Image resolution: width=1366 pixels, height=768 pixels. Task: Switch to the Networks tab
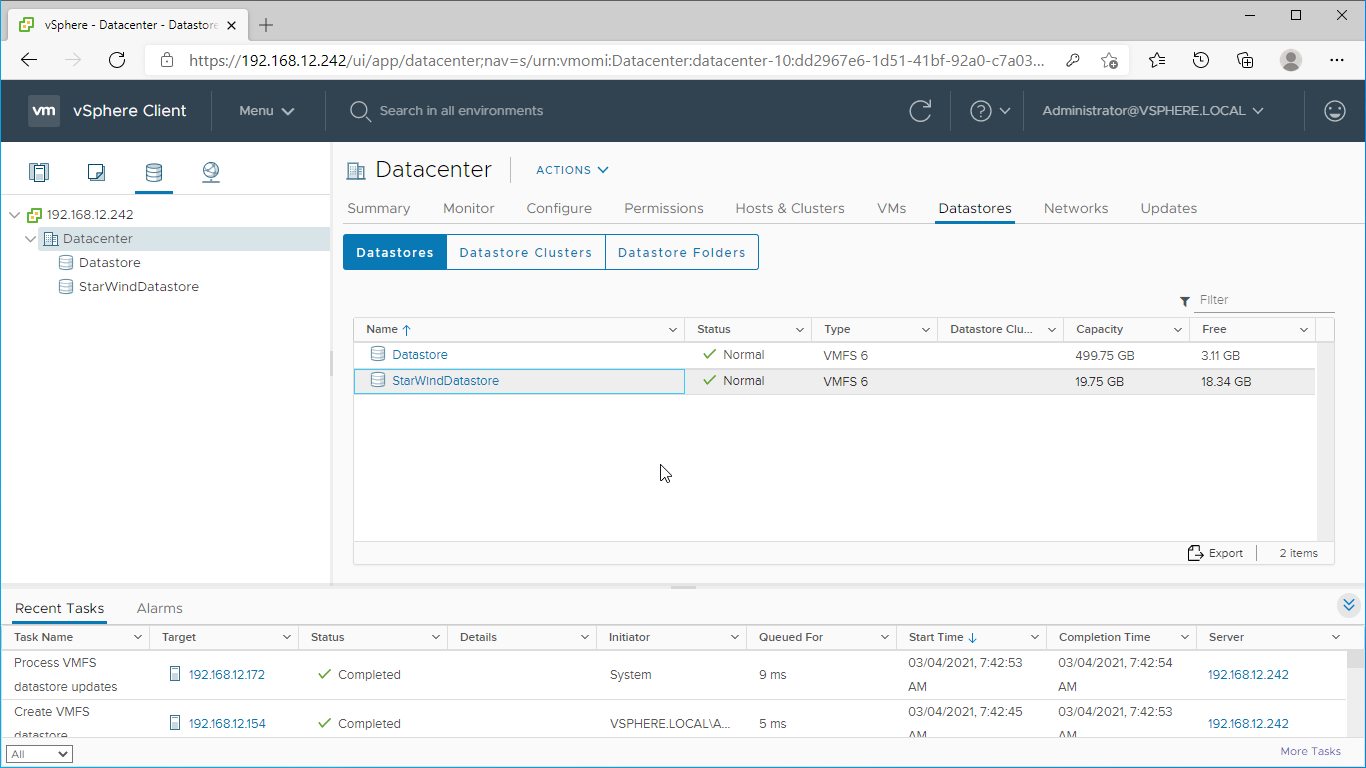1076,208
